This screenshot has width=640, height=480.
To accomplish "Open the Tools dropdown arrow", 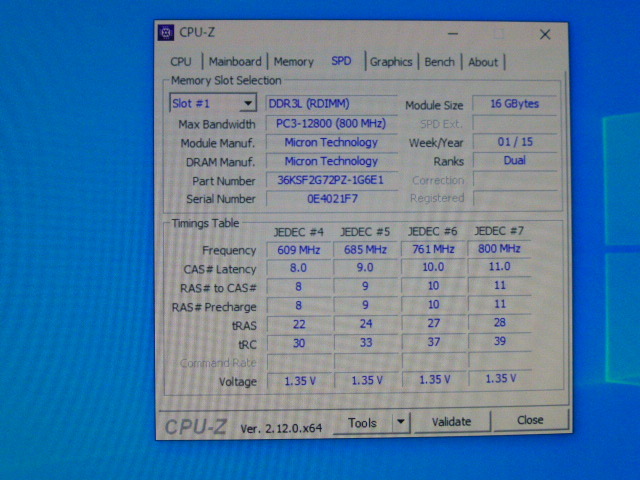I will tap(401, 422).
